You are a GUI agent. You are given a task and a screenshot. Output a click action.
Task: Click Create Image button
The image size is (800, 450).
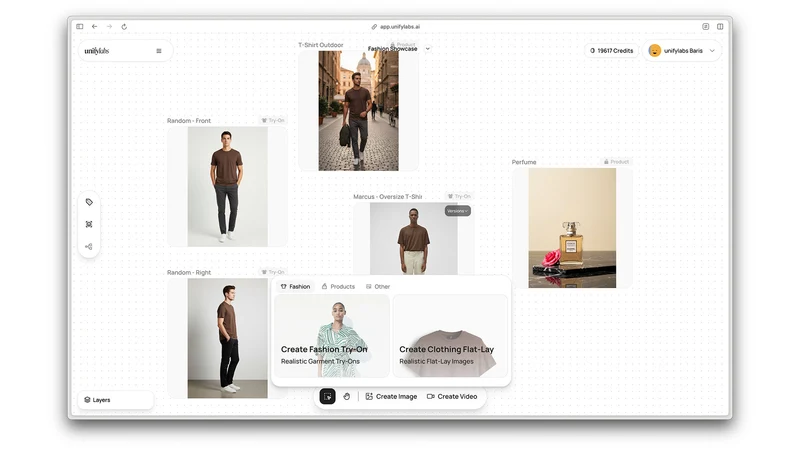click(x=391, y=396)
